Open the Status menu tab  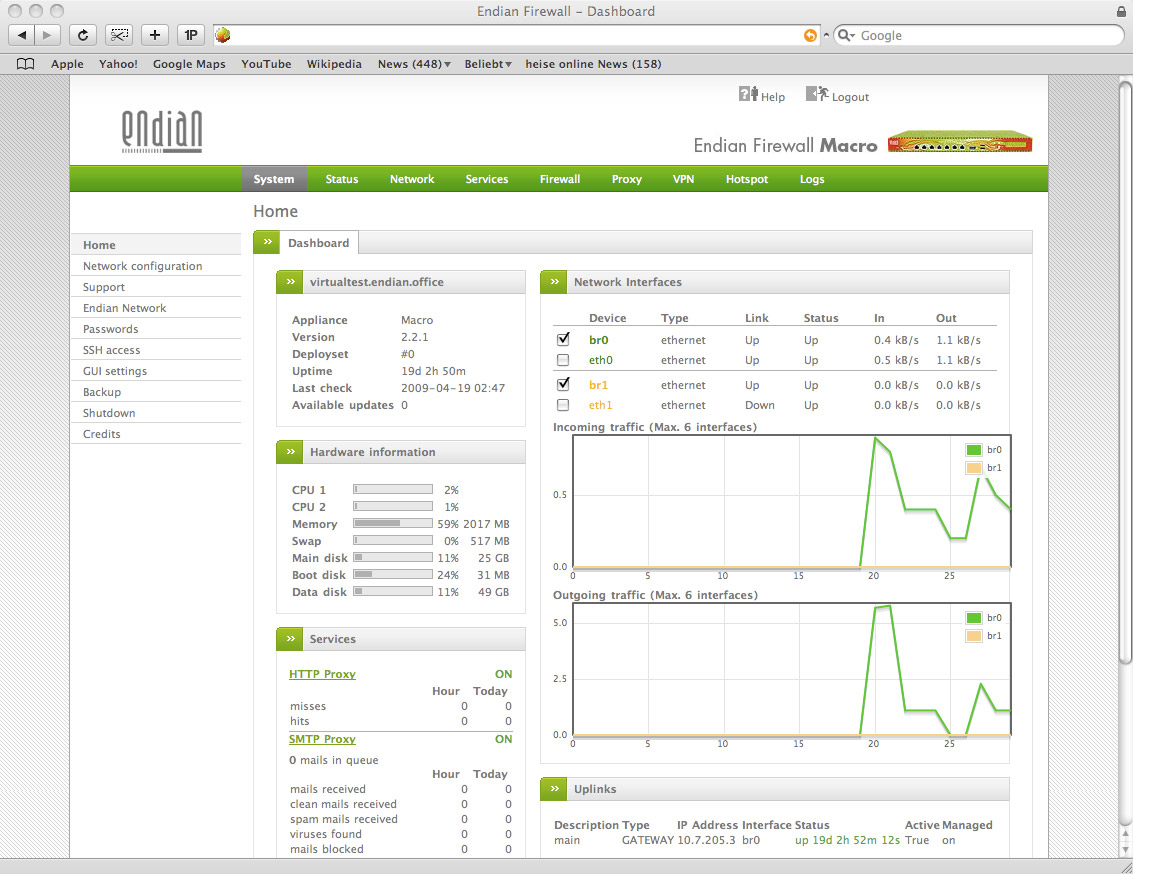(x=342, y=179)
